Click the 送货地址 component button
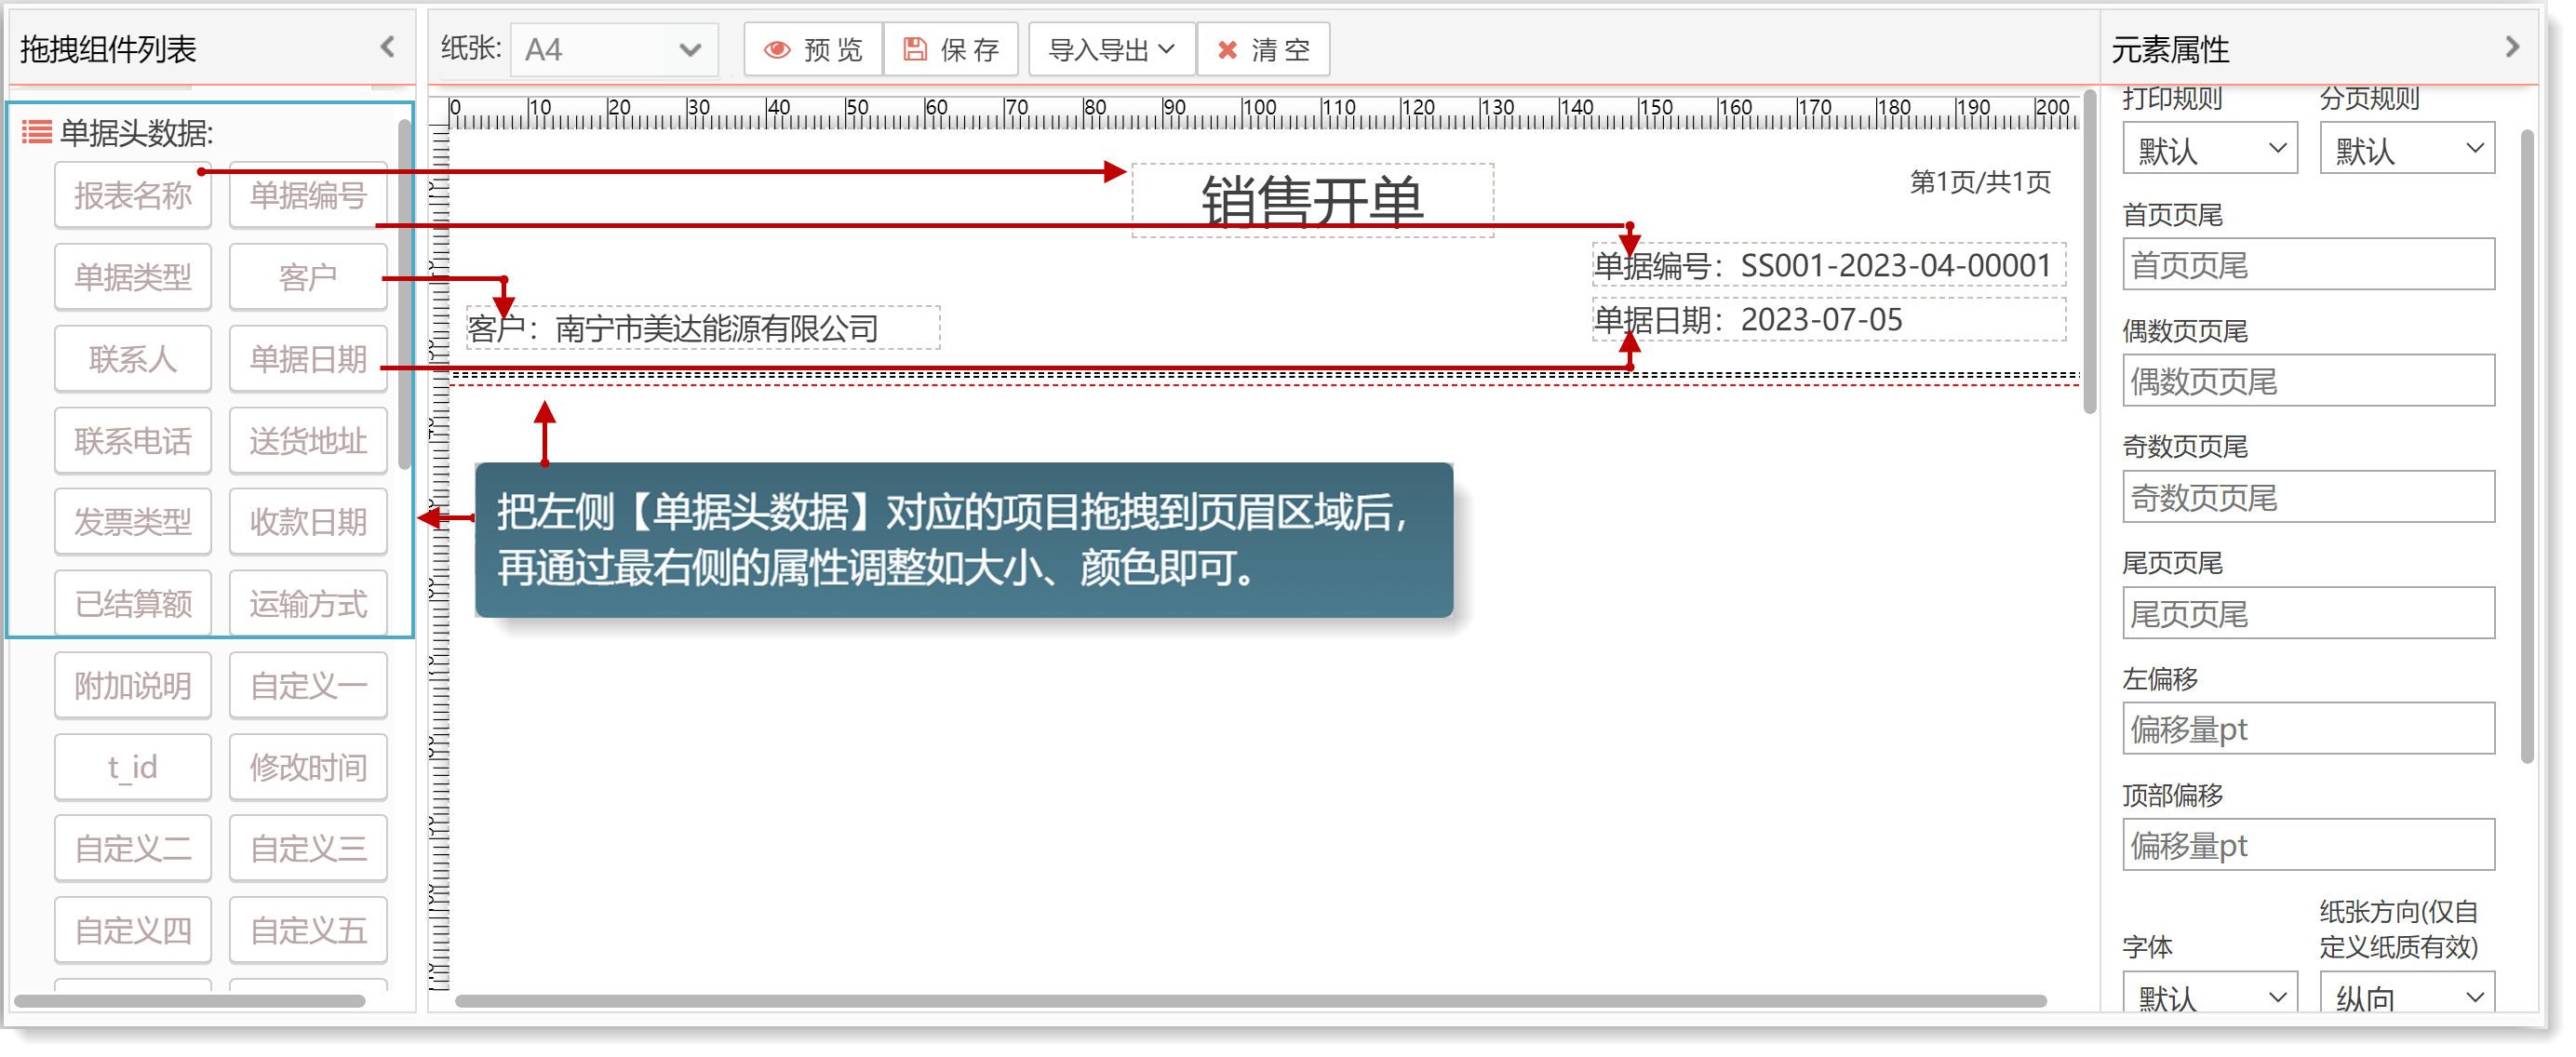The width and height of the screenshot is (2576, 1057). [308, 441]
